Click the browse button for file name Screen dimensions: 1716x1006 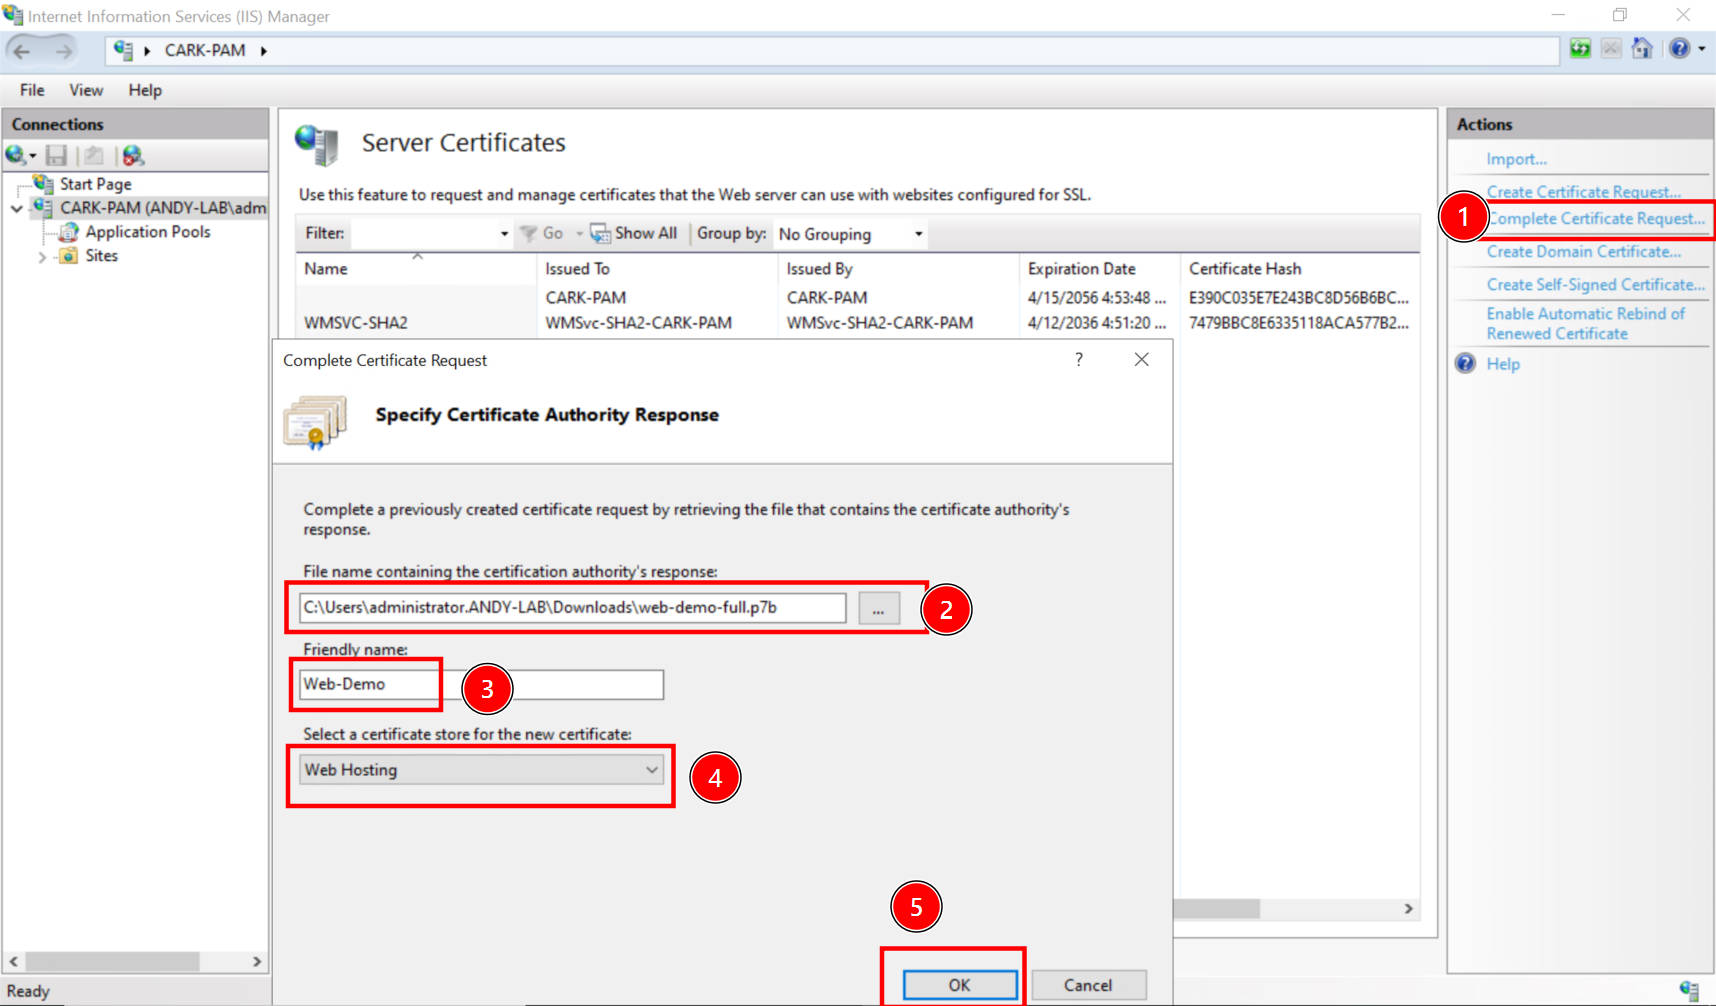[x=878, y=608]
